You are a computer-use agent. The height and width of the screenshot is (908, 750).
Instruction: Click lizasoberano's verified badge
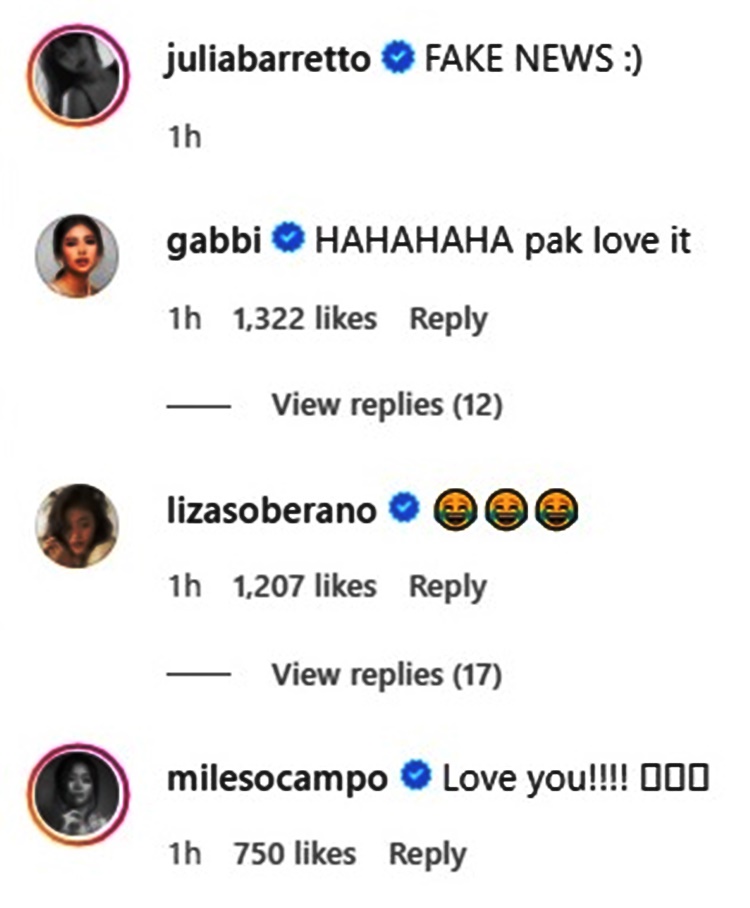click(404, 508)
